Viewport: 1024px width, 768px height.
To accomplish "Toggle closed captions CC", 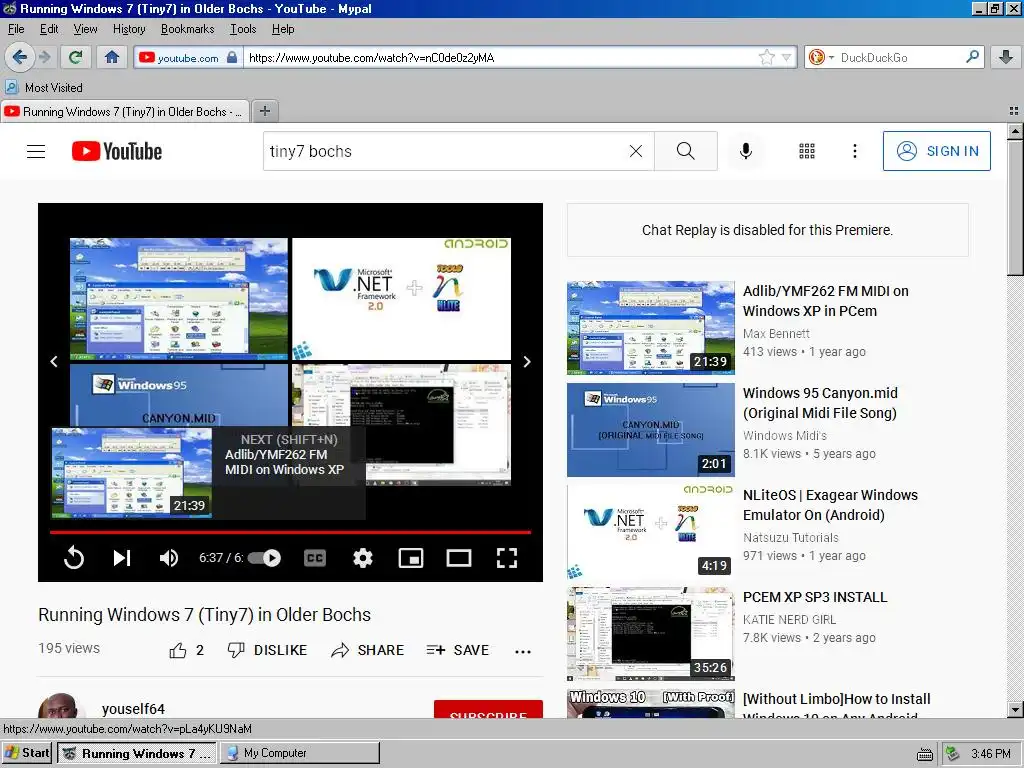I will (315, 558).
